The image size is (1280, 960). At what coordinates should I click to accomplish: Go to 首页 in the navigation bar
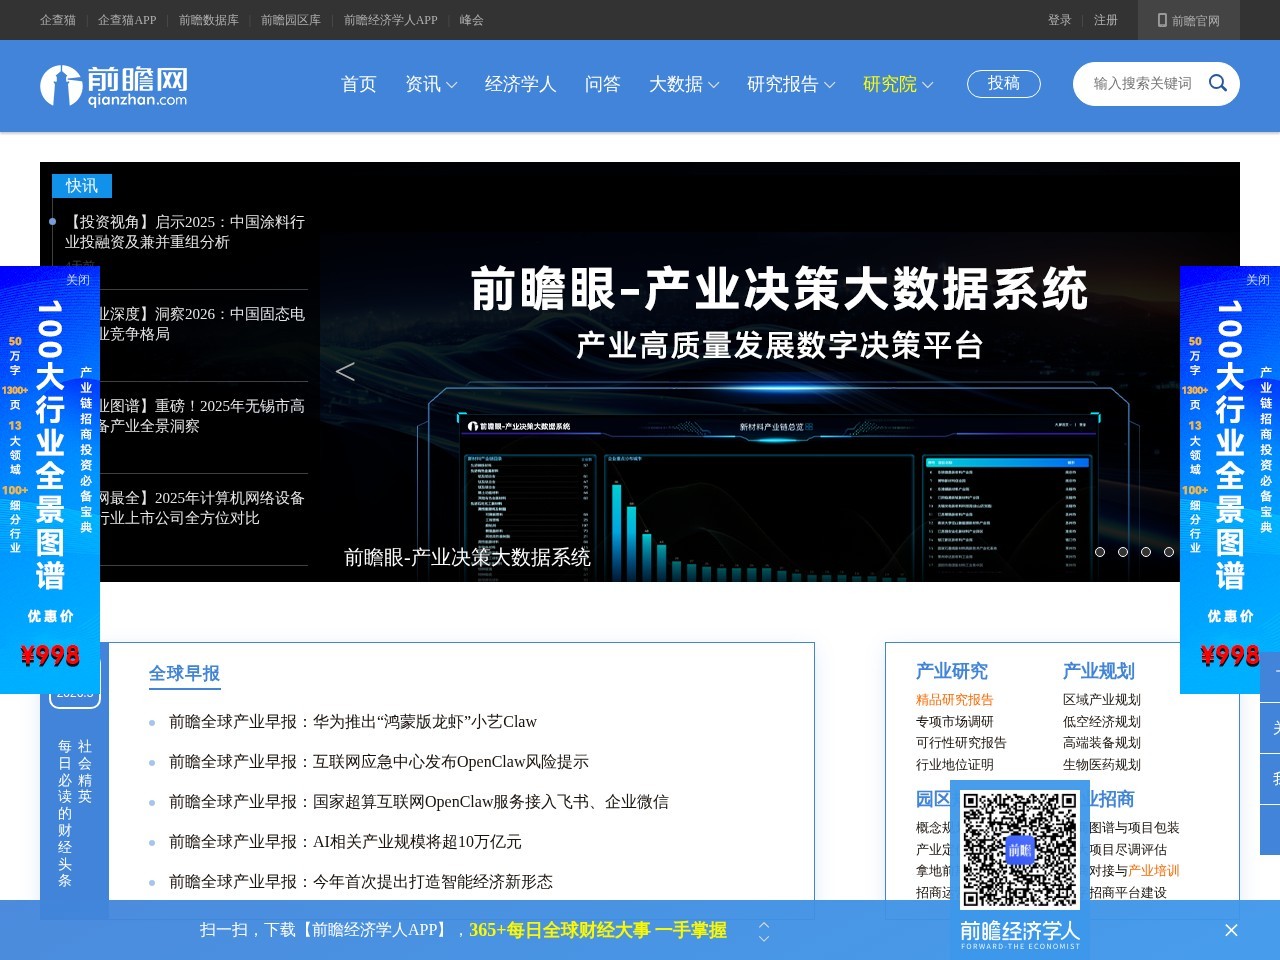(x=359, y=85)
